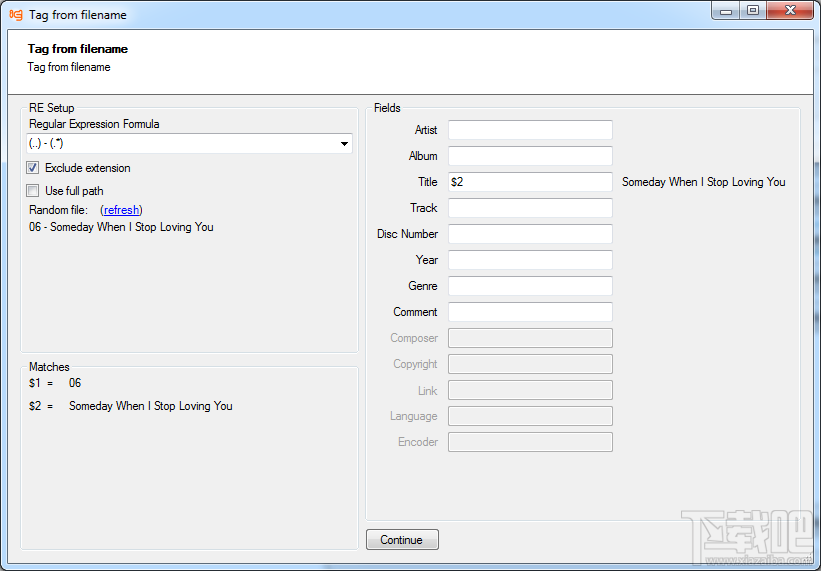
Task: Click the application icon in the title bar
Action: pyautogui.click(x=16, y=15)
